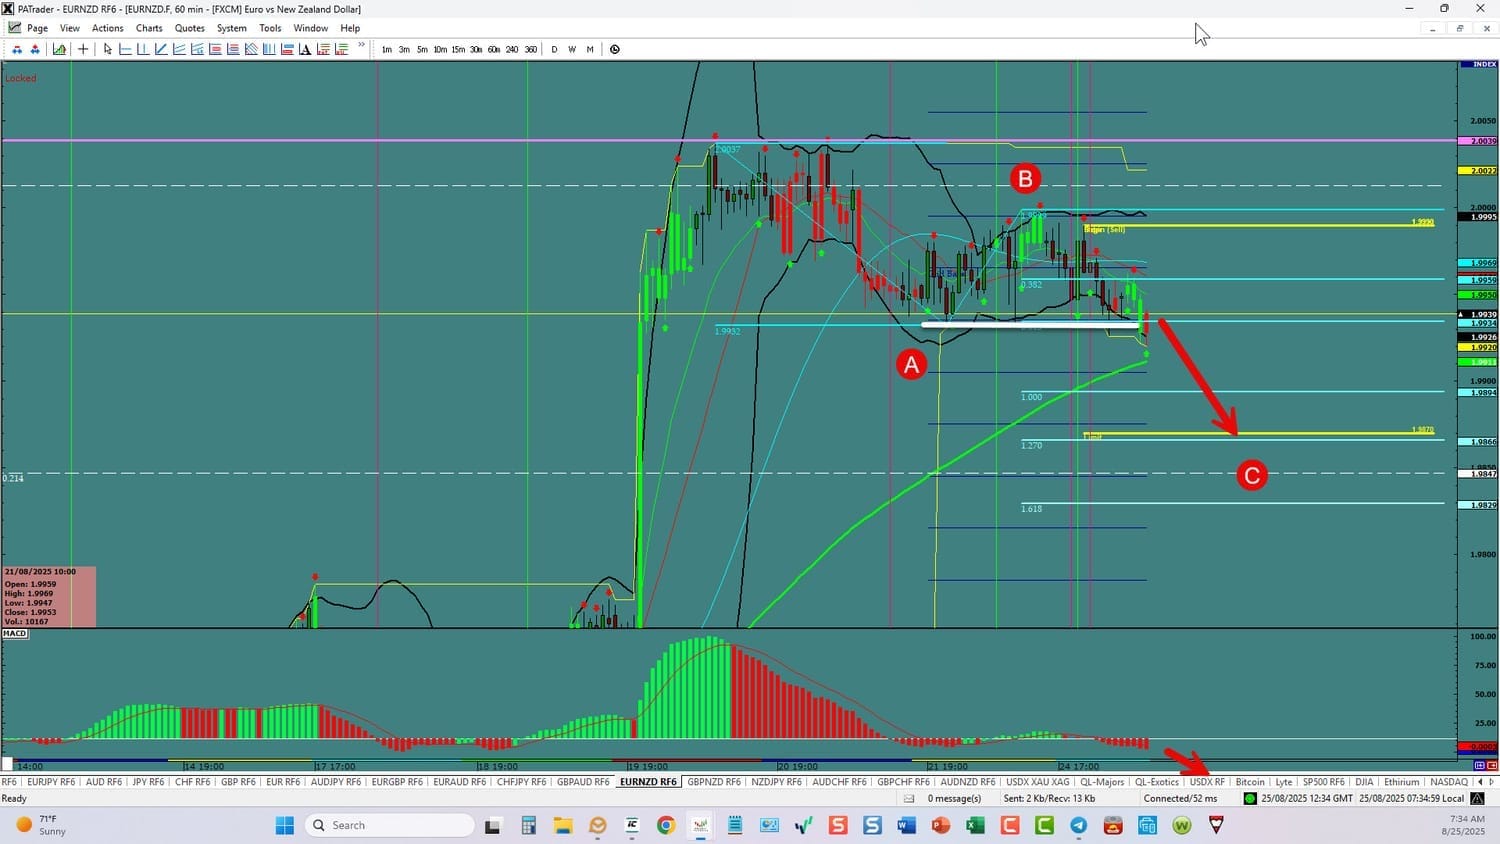This screenshot has width=1500, height=844.
Task: Open Telegram from the taskbar
Action: coord(1078,825)
